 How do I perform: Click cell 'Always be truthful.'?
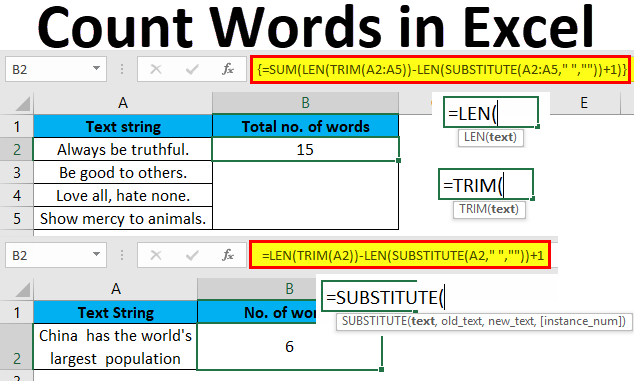(x=123, y=150)
